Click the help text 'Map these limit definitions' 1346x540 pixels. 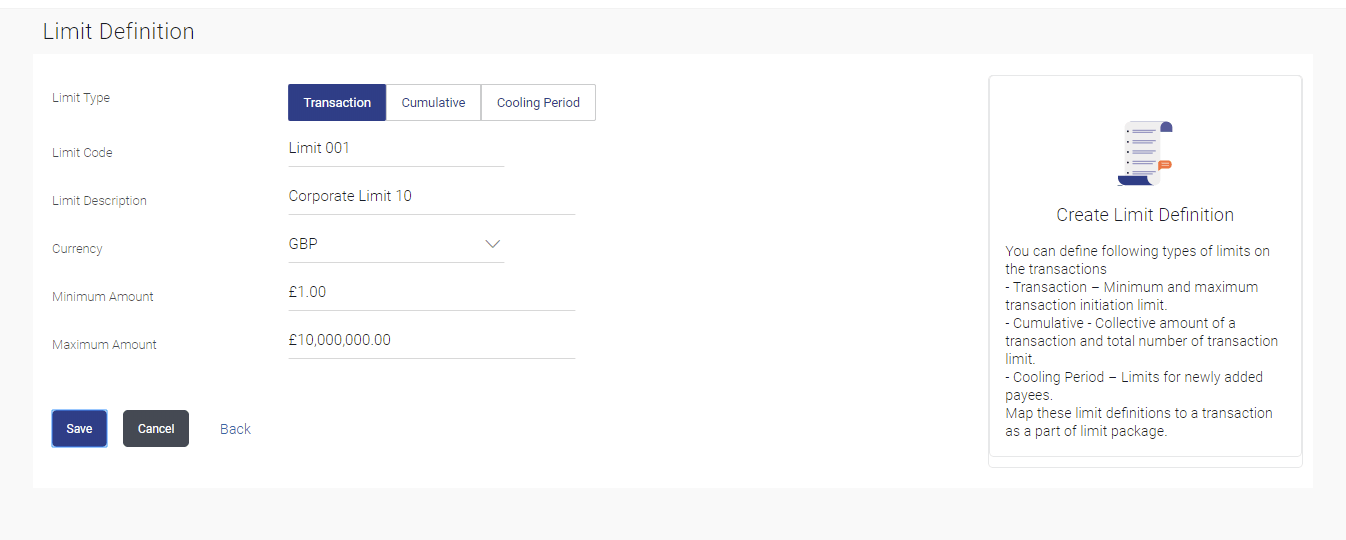coord(1139,422)
